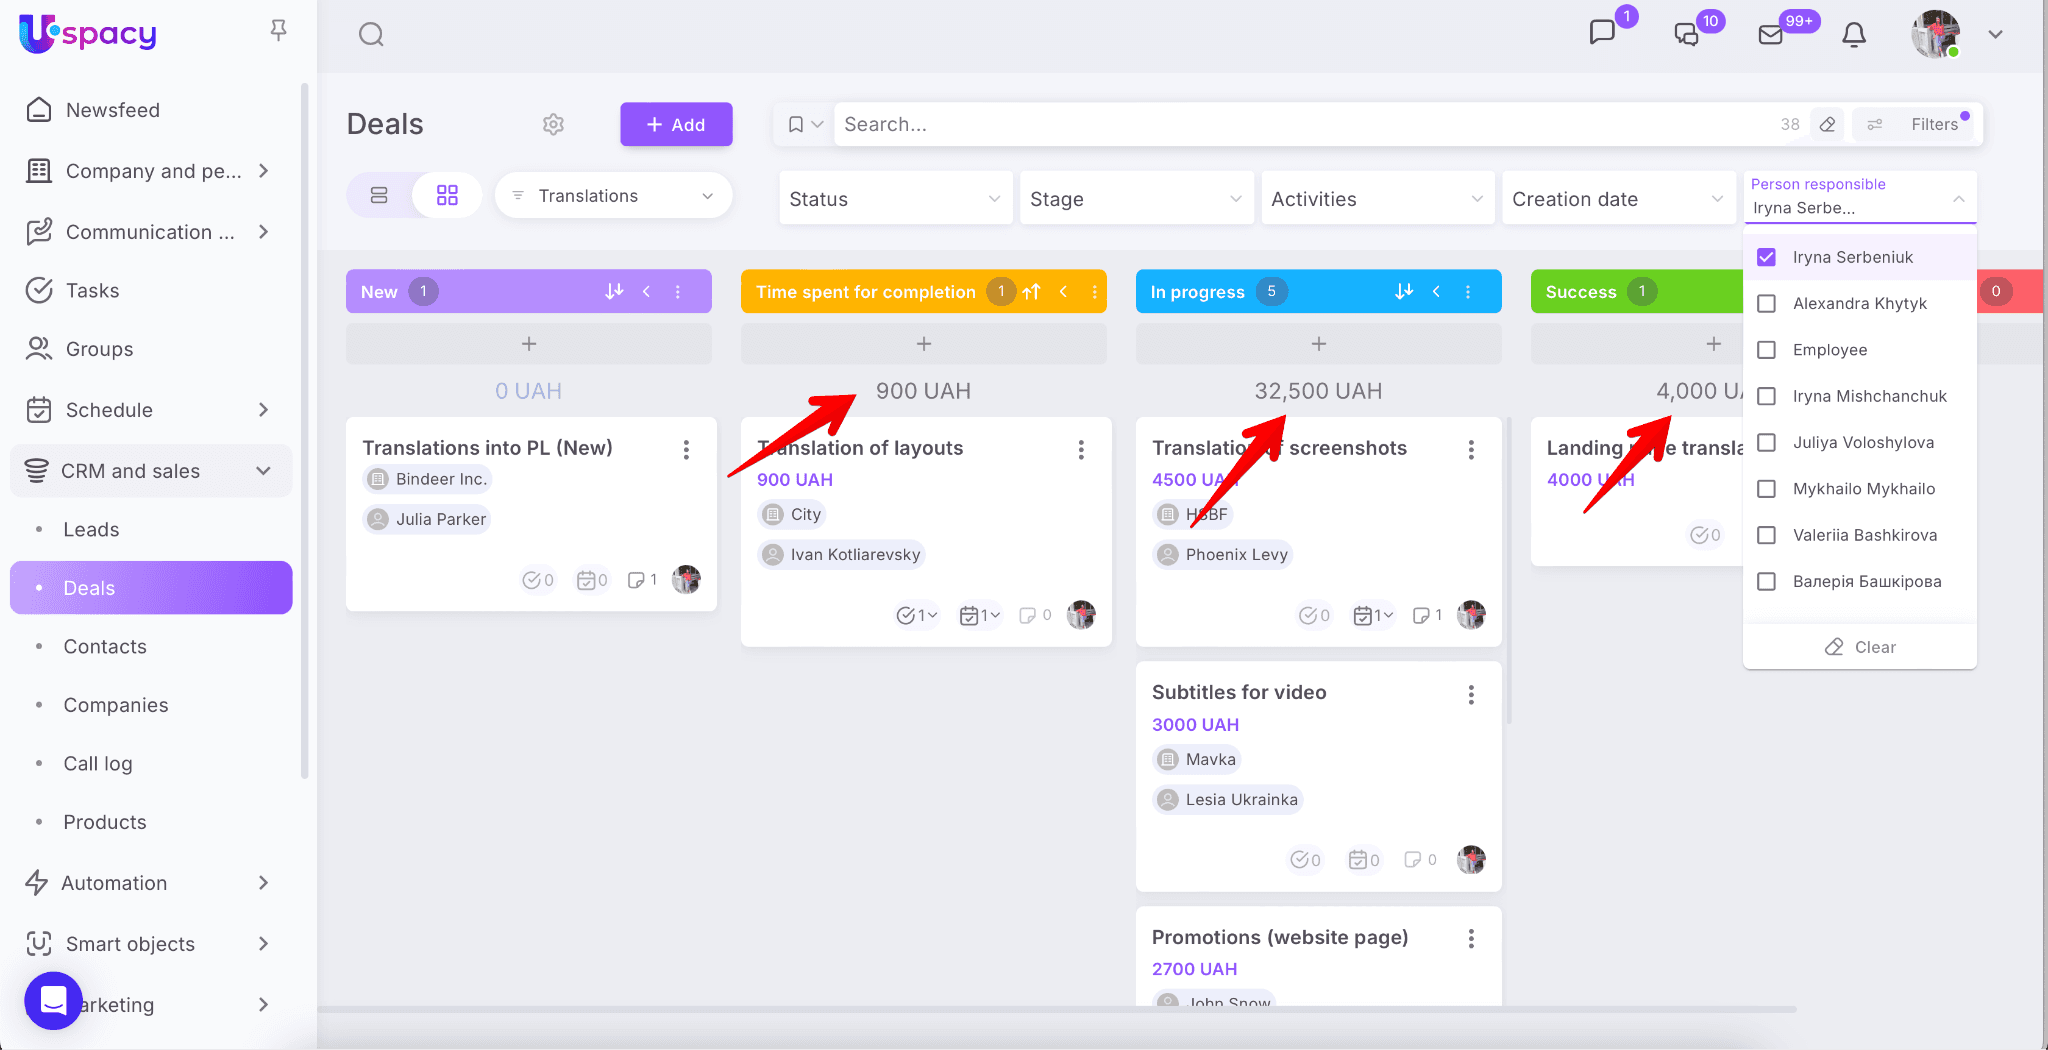Open the Translations funnel dropdown

[x=614, y=196]
